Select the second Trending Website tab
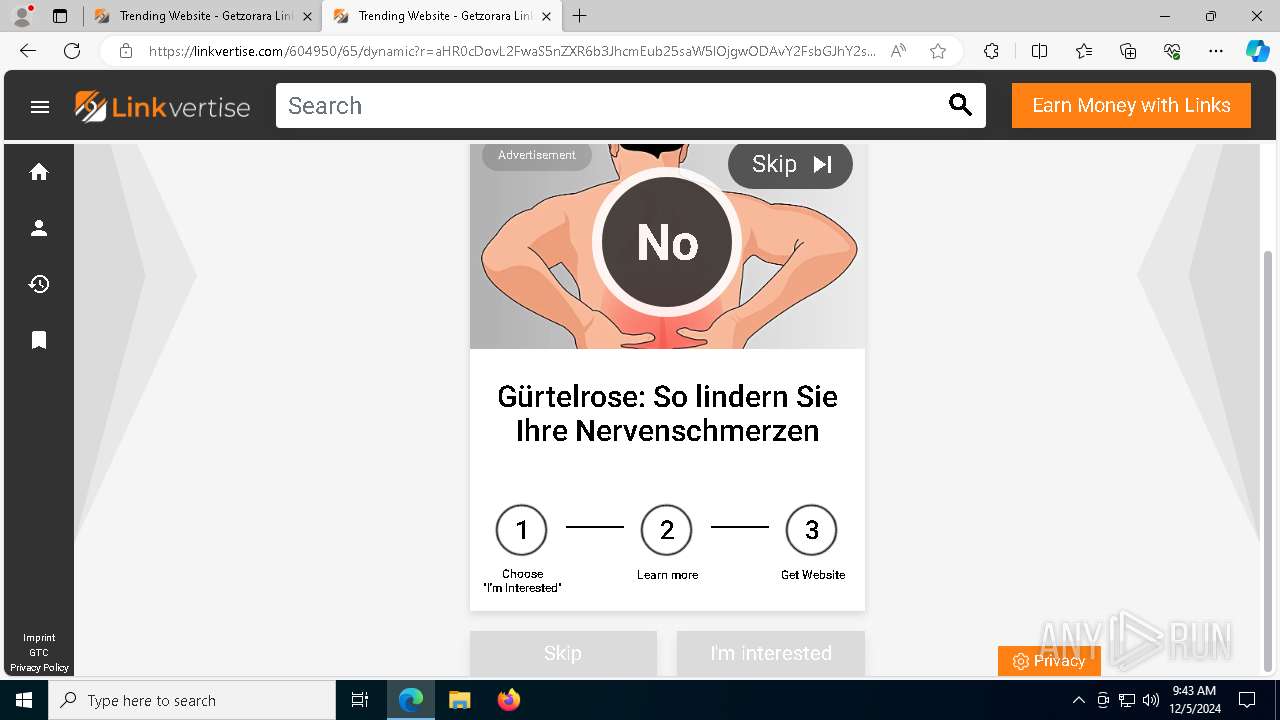 (x=442, y=16)
